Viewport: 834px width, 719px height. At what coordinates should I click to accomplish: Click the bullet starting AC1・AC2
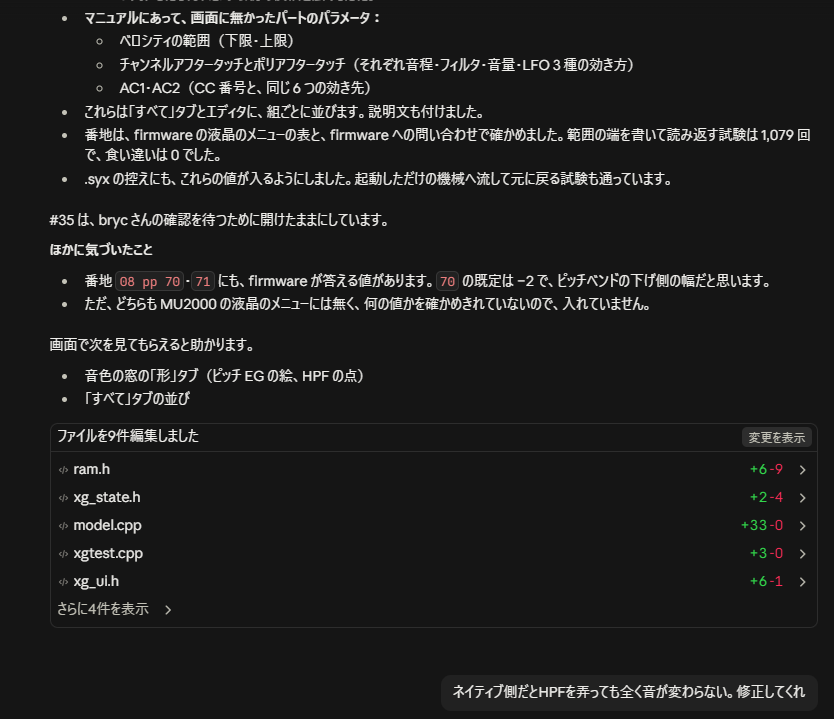click(245, 88)
